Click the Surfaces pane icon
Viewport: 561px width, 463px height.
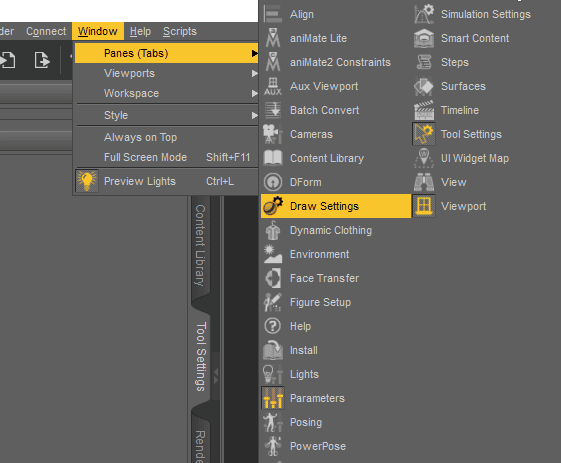(424, 86)
